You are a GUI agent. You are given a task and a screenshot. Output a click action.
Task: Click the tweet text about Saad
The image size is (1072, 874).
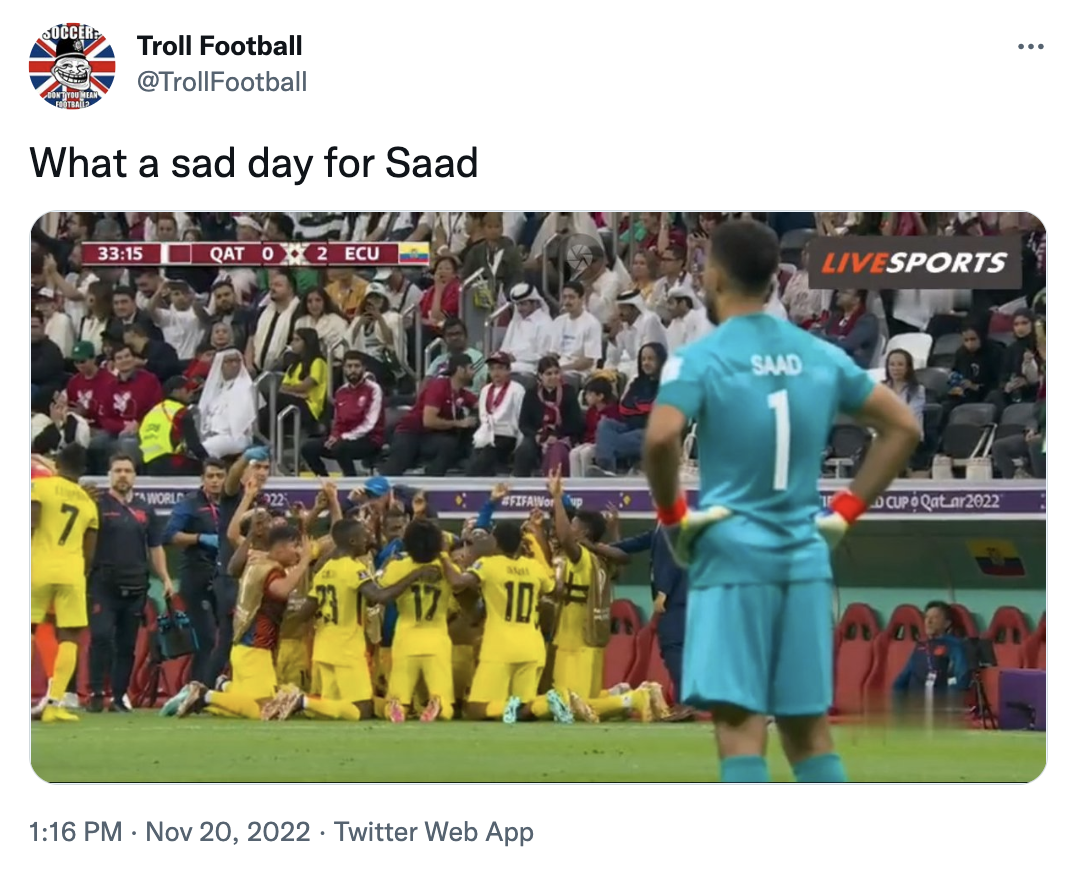(256, 163)
